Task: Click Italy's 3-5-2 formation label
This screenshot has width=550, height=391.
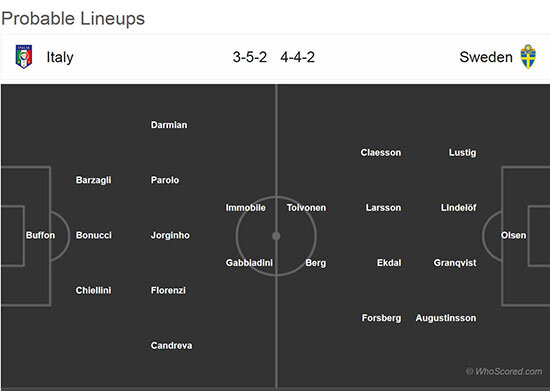Action: (250, 57)
